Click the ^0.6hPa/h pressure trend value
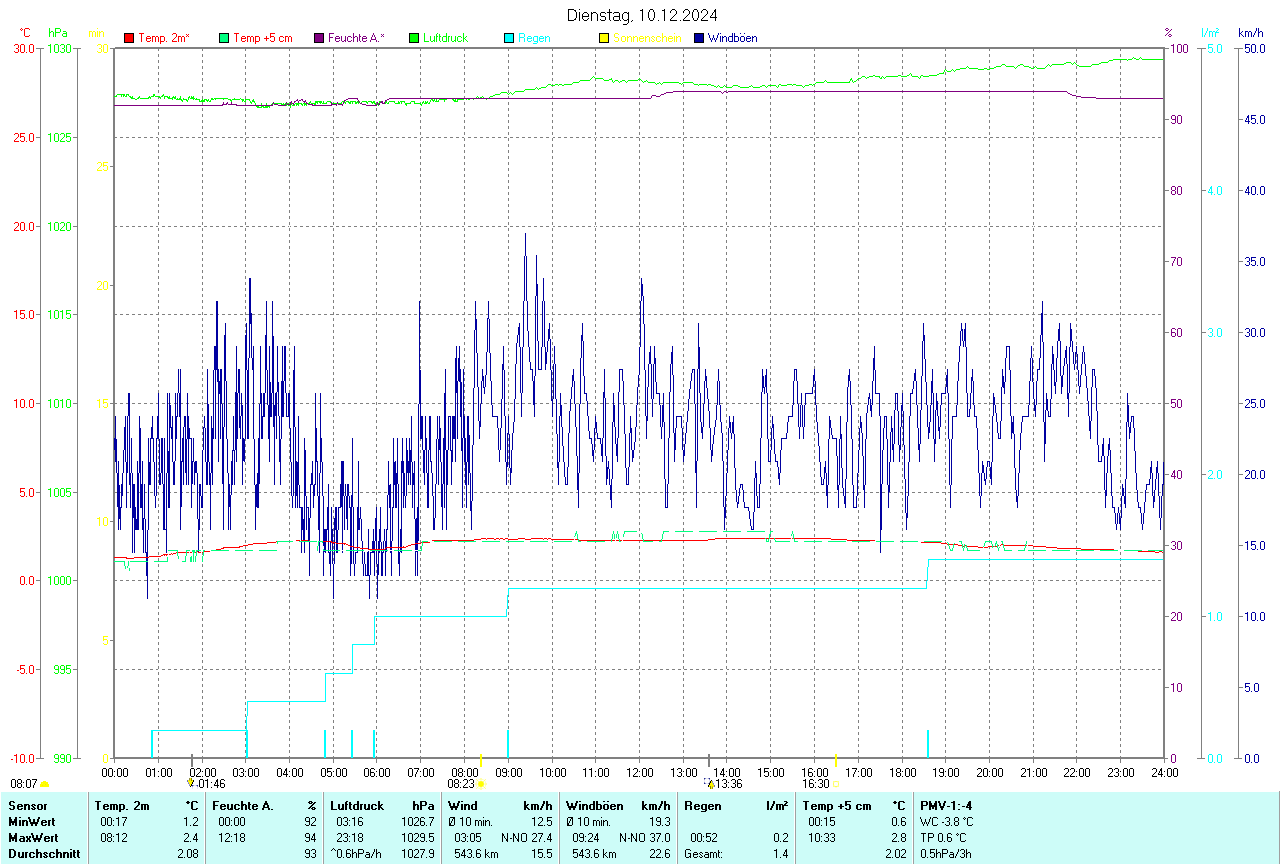1280x864 pixels. point(358,854)
